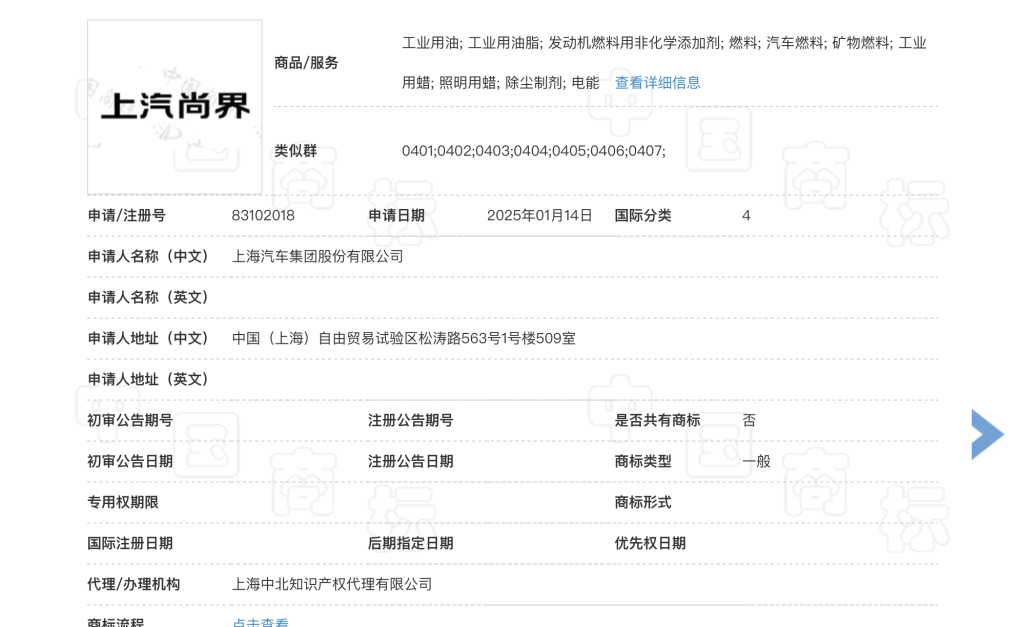
Task: Open the 查看详细信息 link
Action: click(x=657, y=83)
